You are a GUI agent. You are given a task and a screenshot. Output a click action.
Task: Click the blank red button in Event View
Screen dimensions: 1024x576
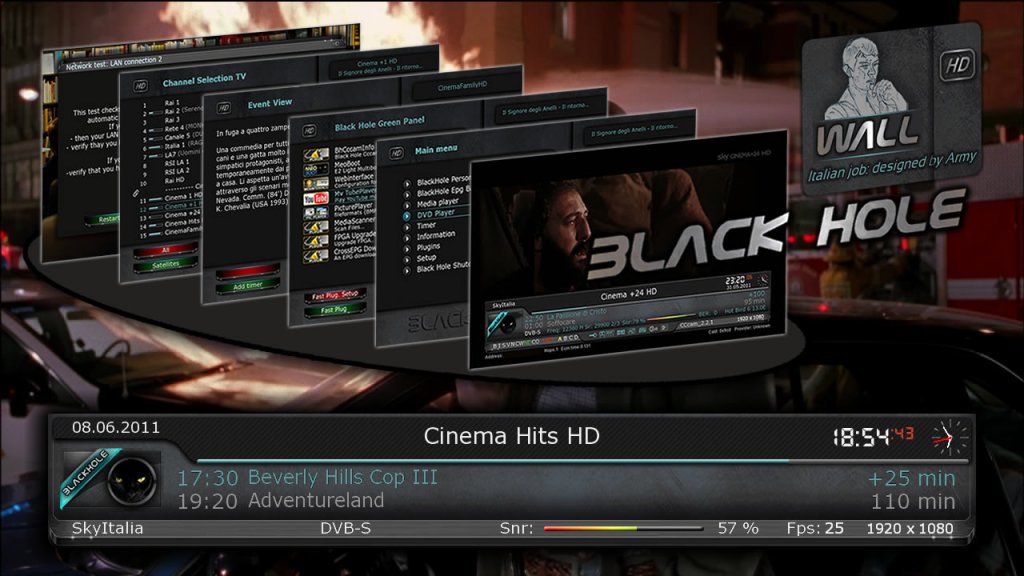point(248,270)
